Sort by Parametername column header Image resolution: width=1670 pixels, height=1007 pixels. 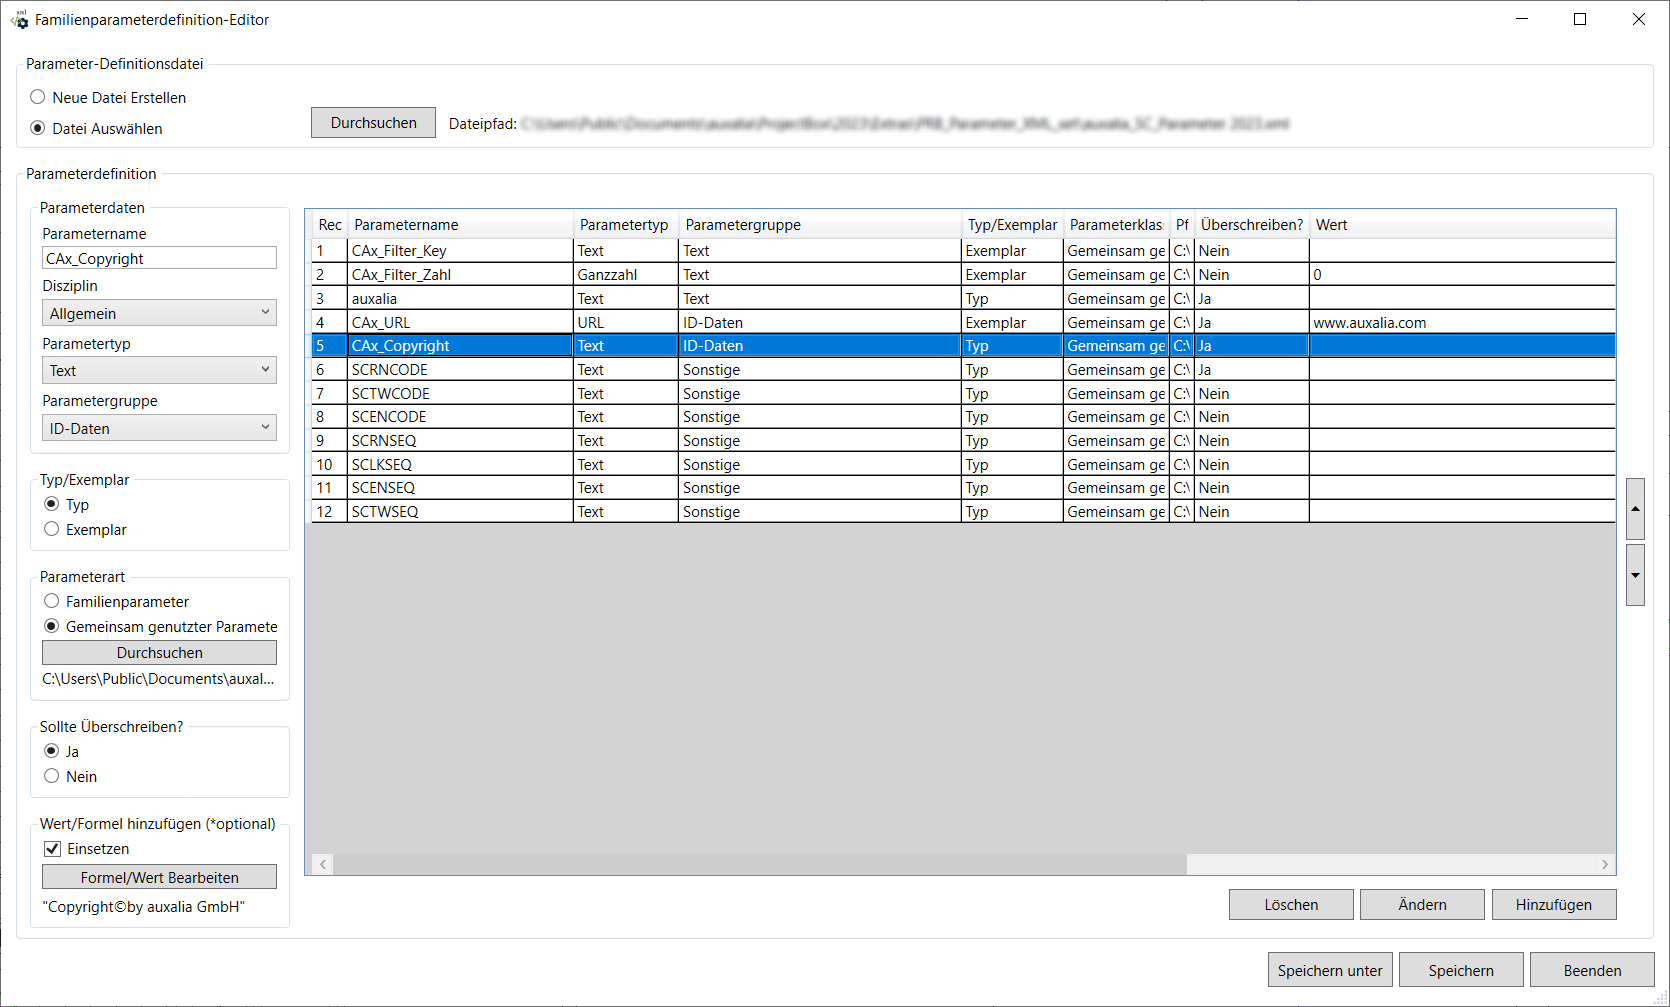(x=460, y=225)
